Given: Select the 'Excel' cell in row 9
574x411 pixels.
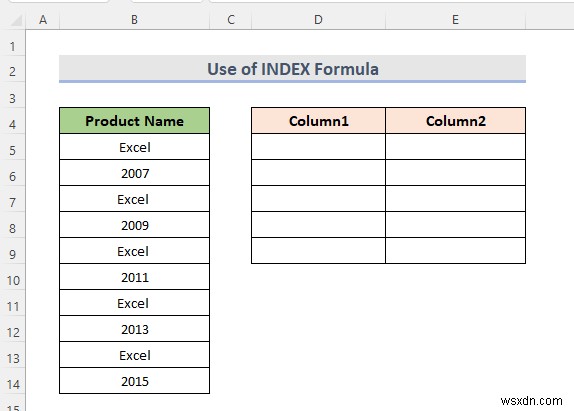Looking at the screenshot, I should click(x=134, y=251).
